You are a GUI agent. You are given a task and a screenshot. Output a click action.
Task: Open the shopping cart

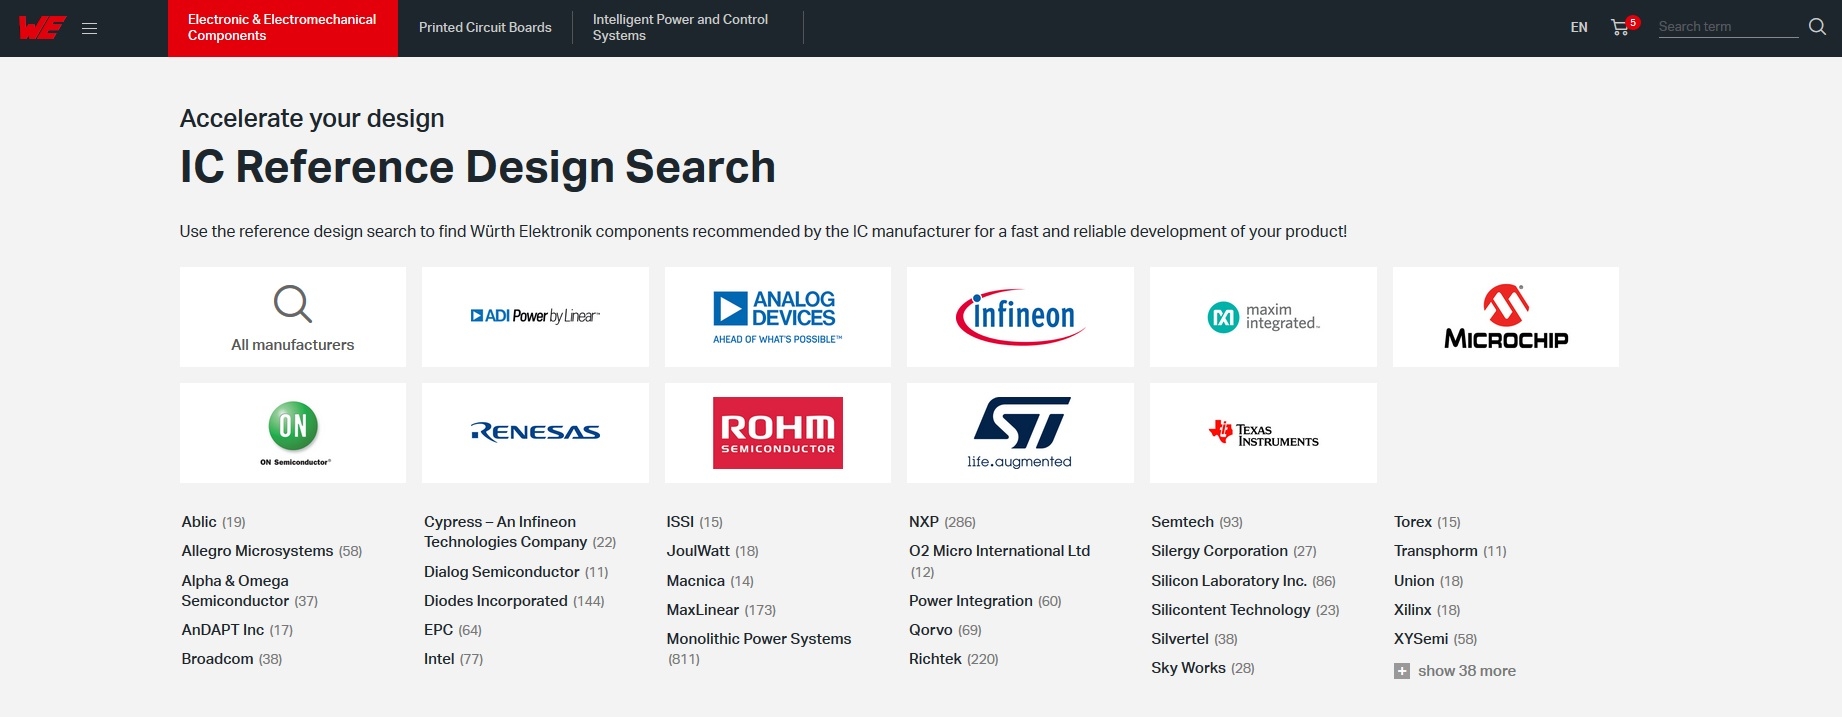coord(1620,27)
